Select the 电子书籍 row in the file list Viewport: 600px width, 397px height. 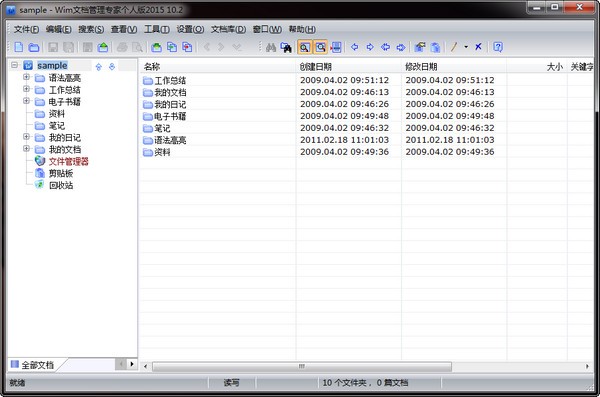pos(366,116)
